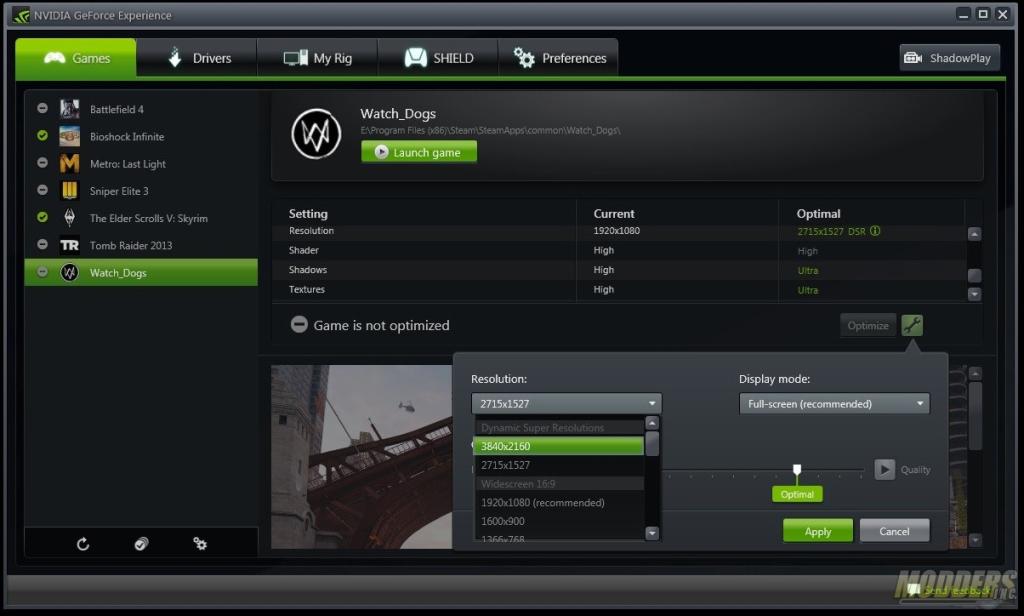Click the Optimal slider handle
Screen dimensions: 1024x616
point(797,469)
